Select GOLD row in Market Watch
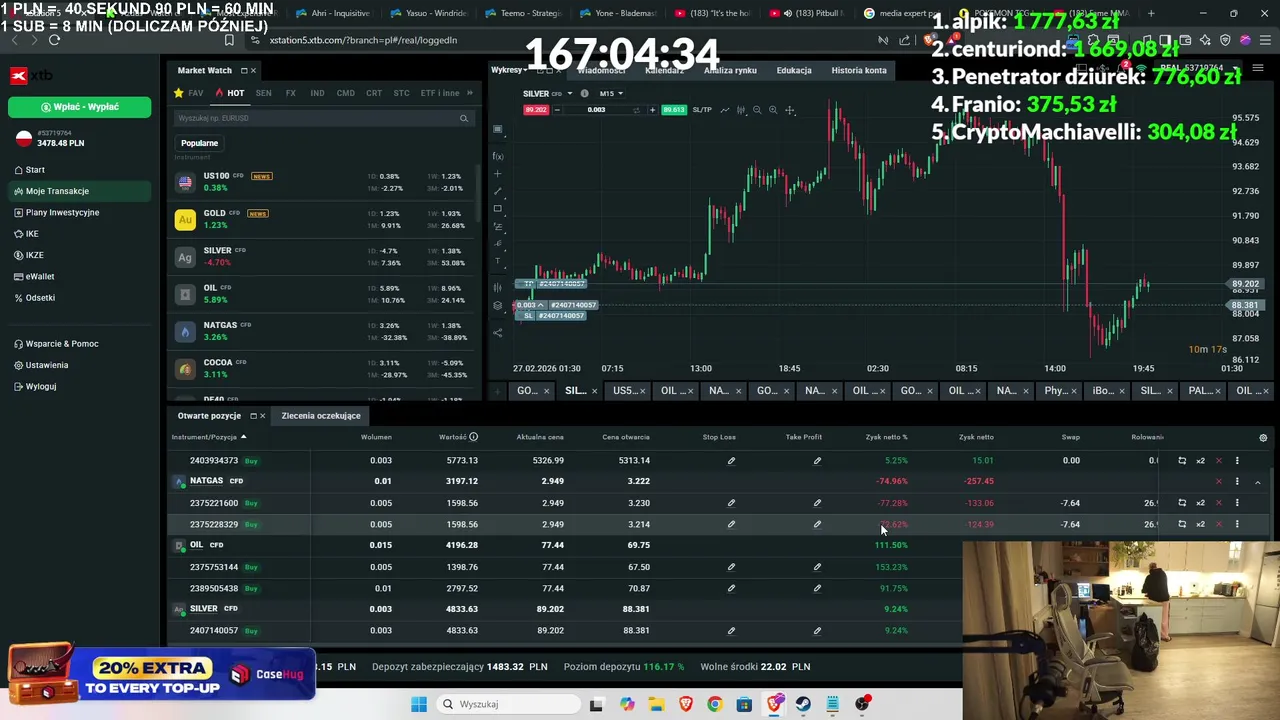The image size is (1280, 720). 322,219
